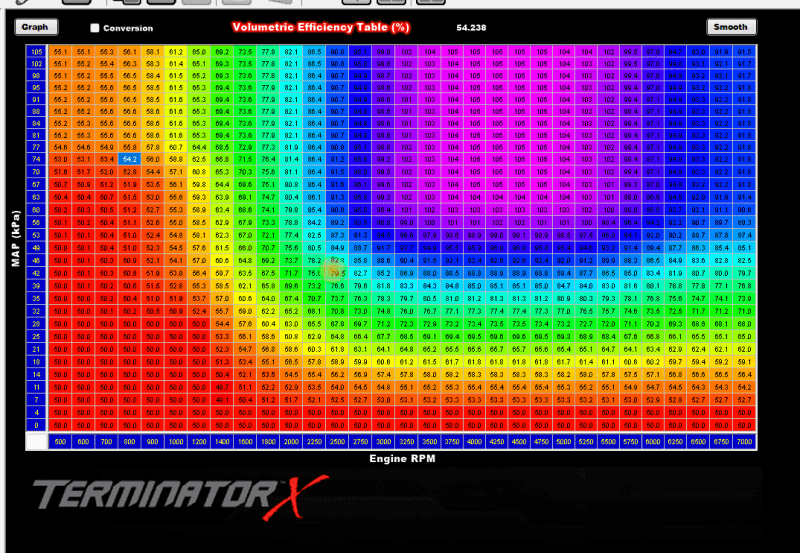Select the 74 kPa MAP row header
This screenshot has height=553, width=800.
(x=37, y=159)
